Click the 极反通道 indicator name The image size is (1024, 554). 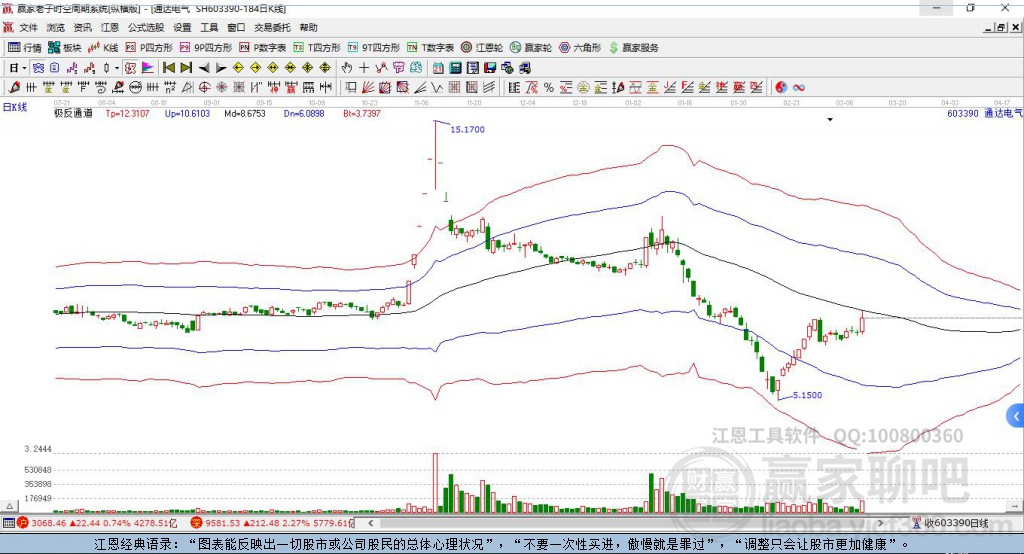point(73,113)
